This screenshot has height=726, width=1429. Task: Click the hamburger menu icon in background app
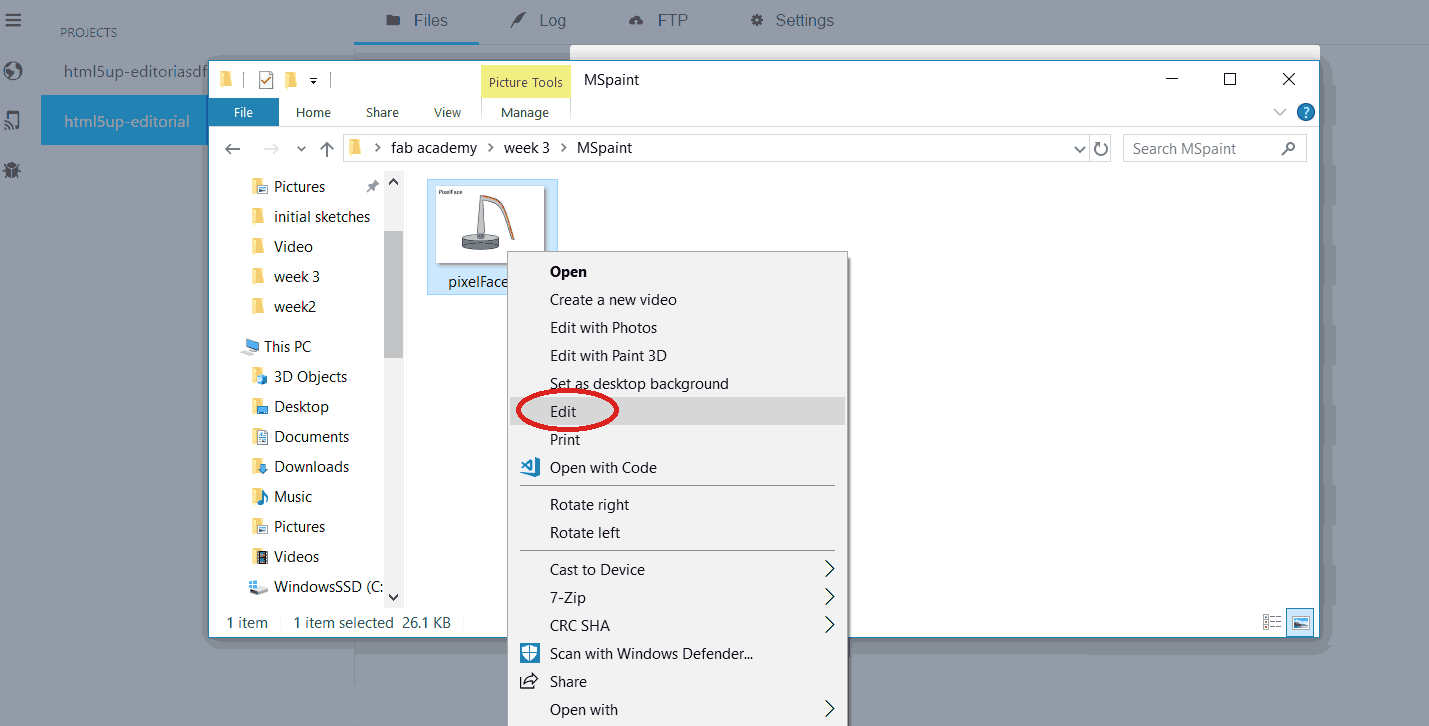tap(13, 20)
